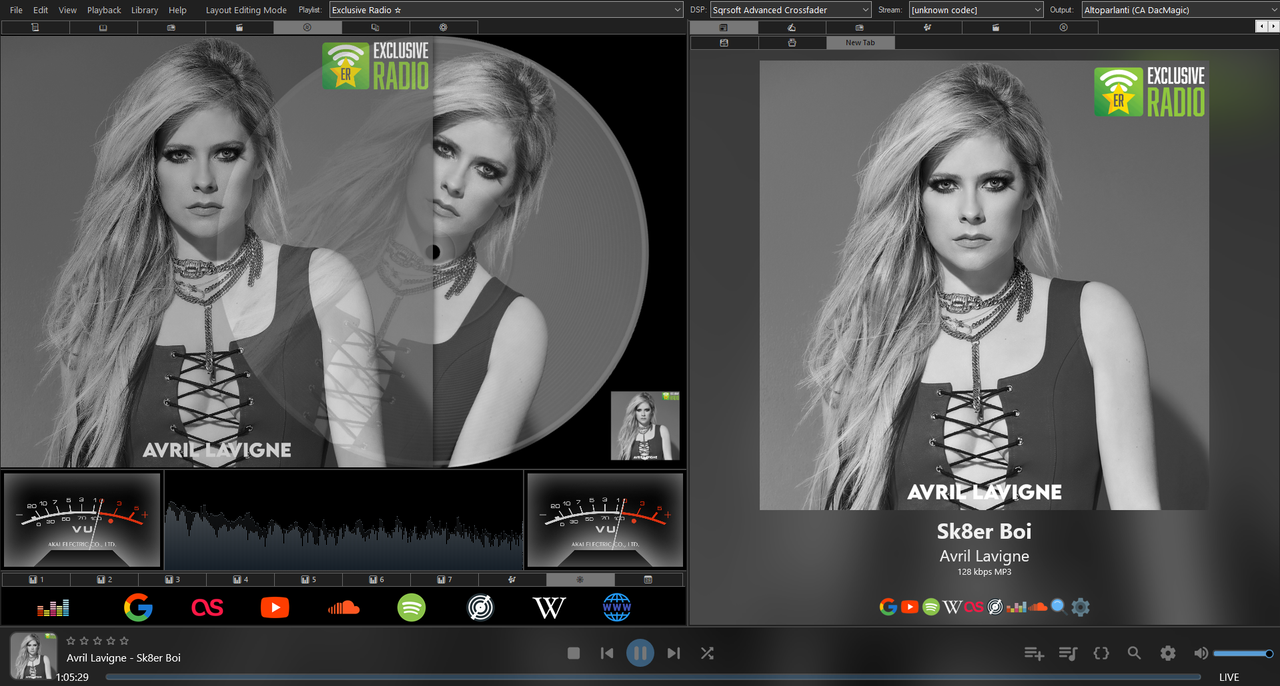Rate the track three stars
The height and width of the screenshot is (686, 1280).
tap(98, 640)
